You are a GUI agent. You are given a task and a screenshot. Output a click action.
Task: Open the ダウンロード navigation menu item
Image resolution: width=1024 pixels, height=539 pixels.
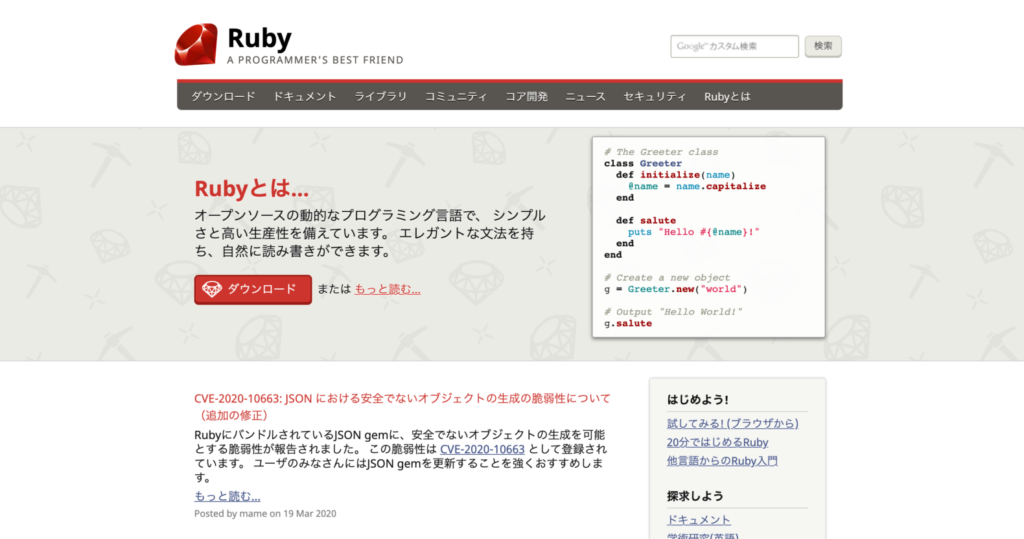coord(223,97)
